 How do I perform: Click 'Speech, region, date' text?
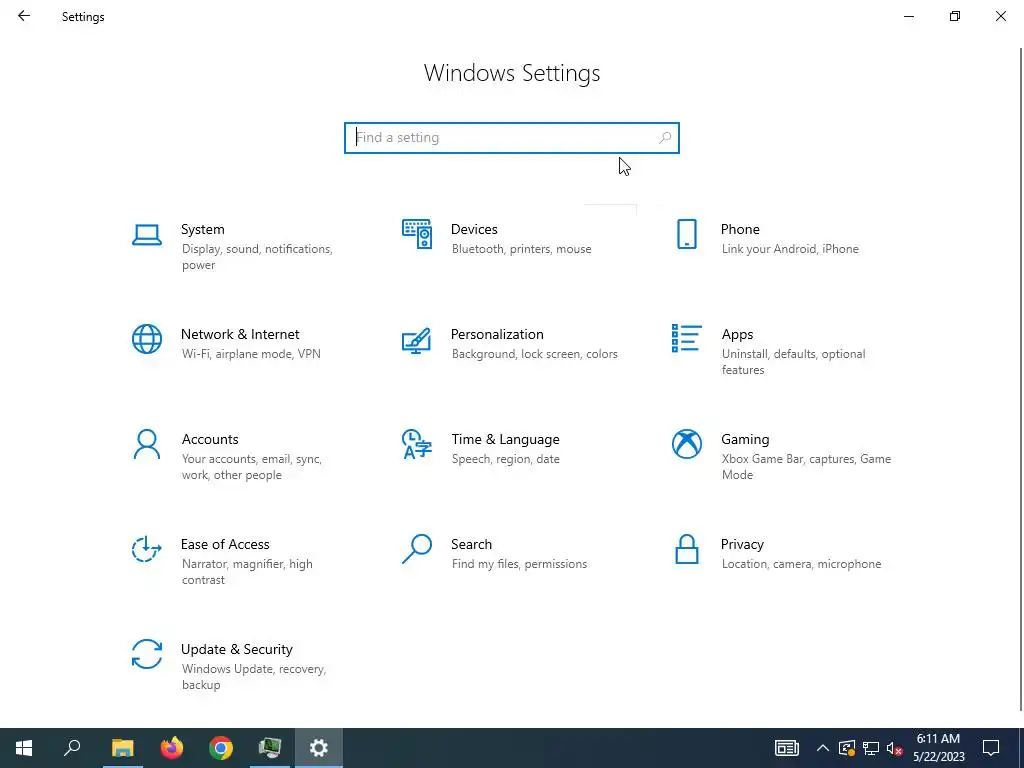point(505,459)
